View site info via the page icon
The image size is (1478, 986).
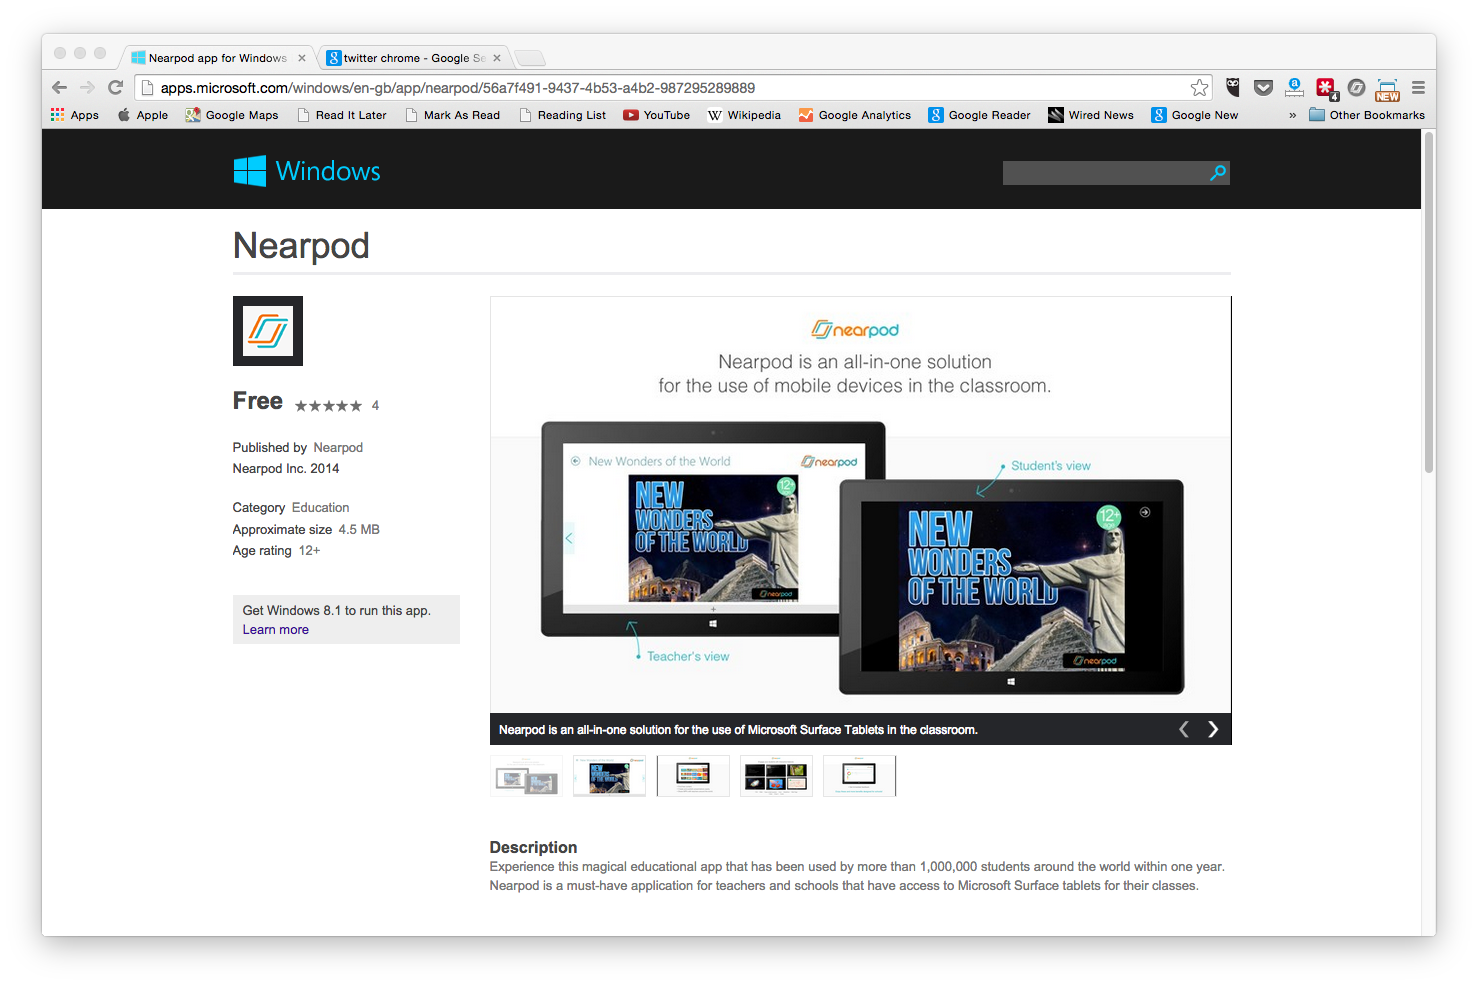147,88
